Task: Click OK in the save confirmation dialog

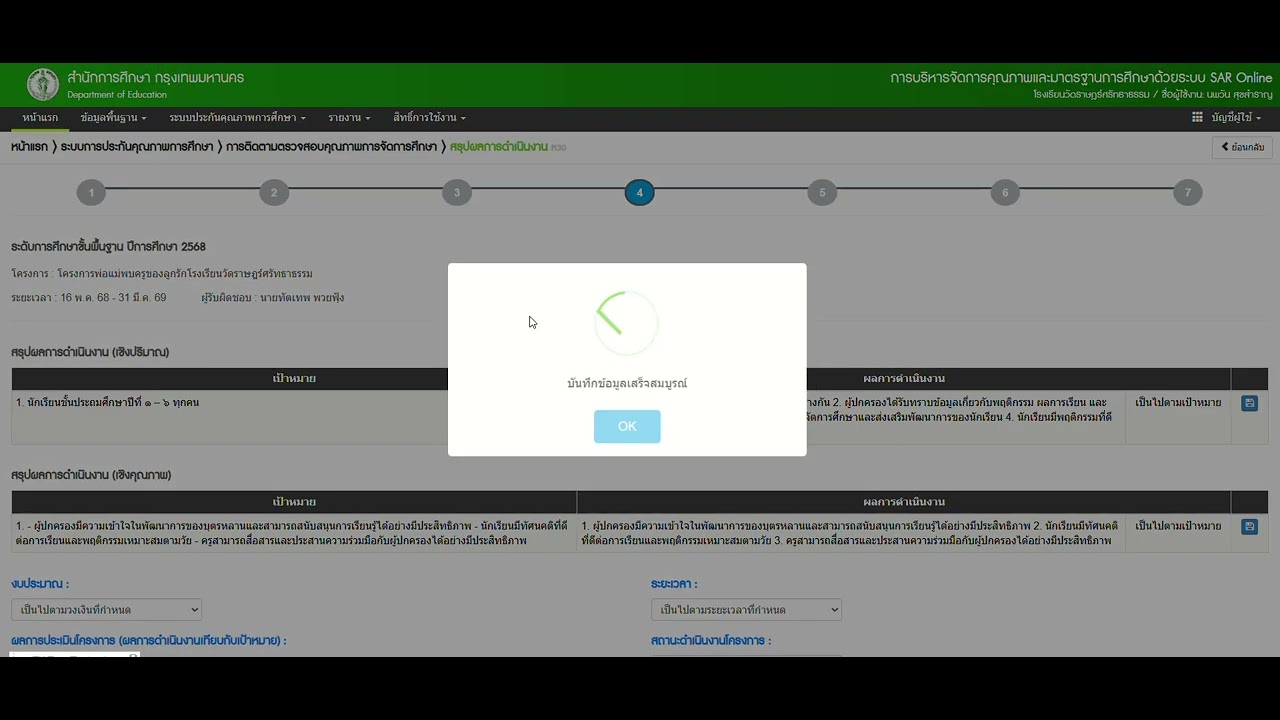Action: click(627, 426)
